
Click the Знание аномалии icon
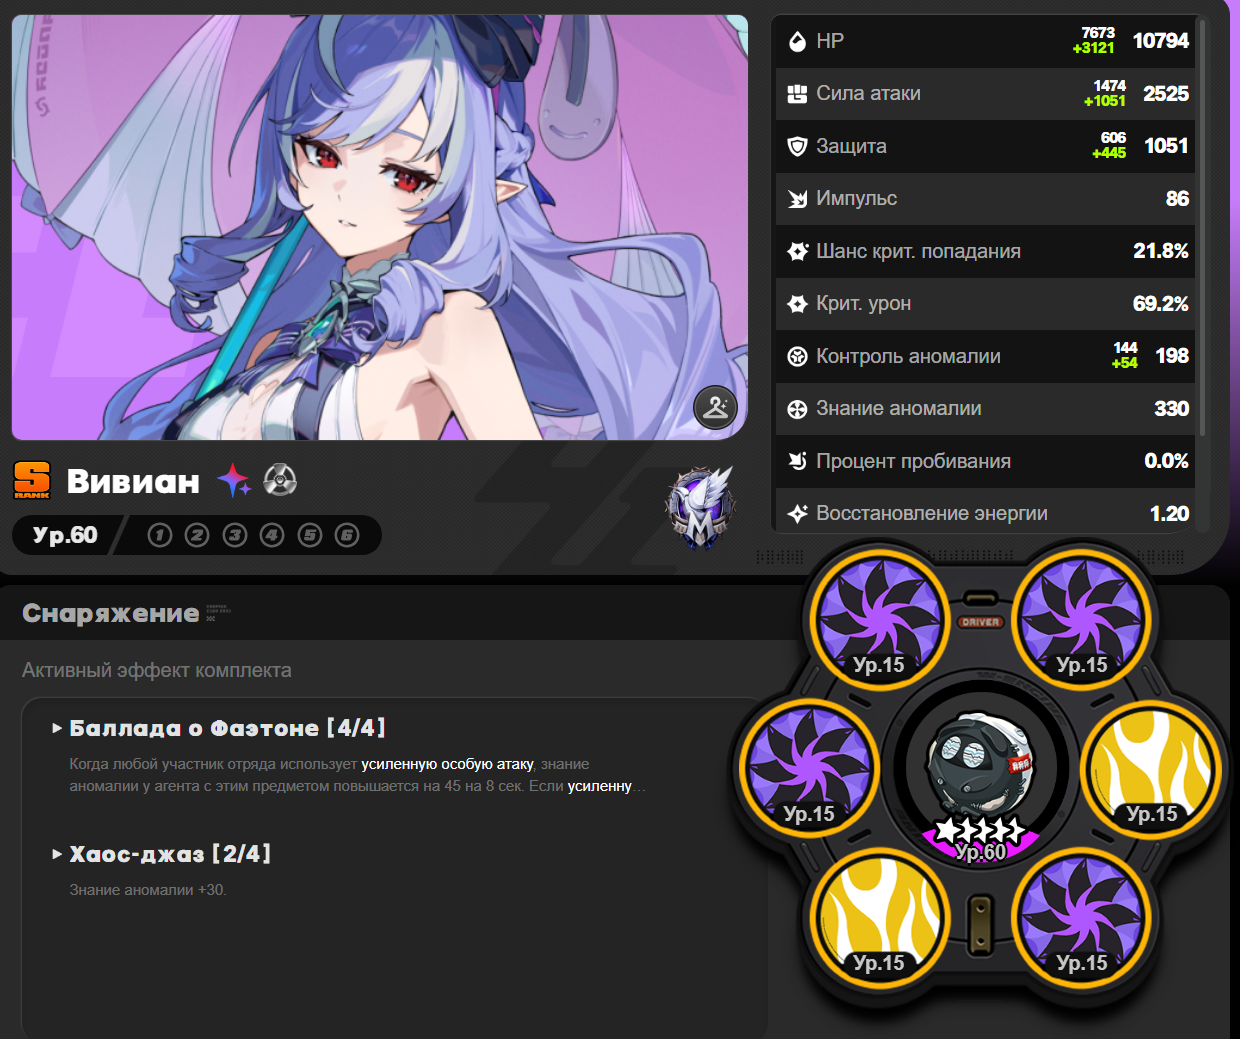[x=797, y=409]
